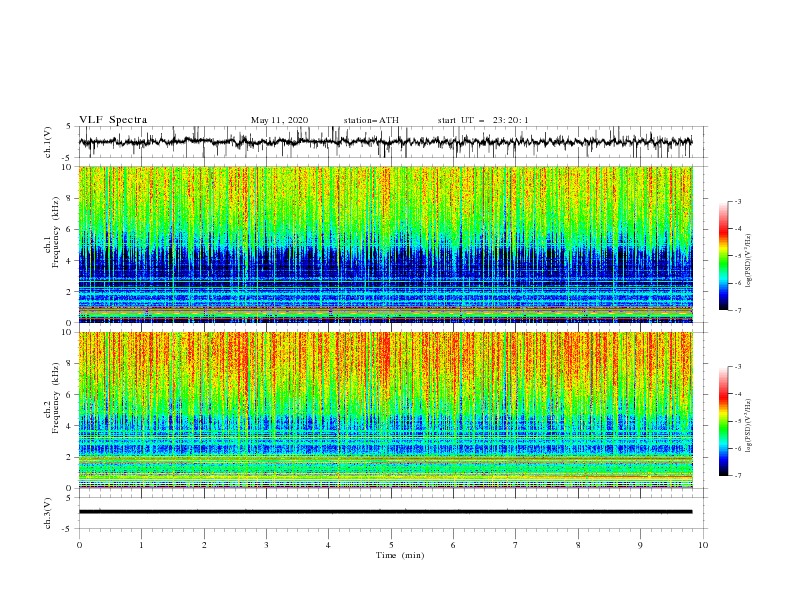
Task: Click the lower color bar's log(PSD) label
Action: (750, 425)
